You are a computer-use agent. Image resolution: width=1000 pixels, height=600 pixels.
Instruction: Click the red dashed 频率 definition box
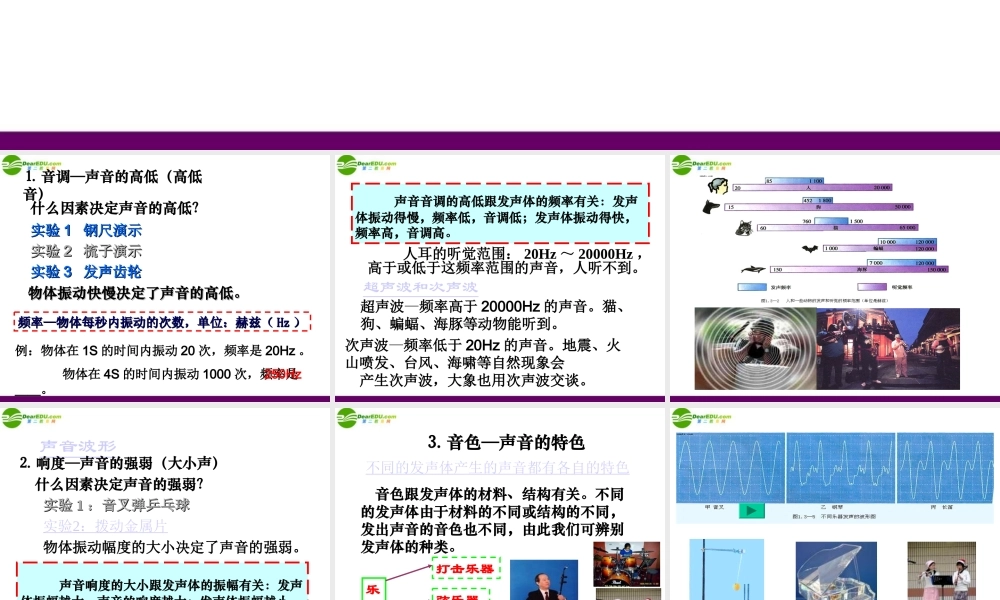162,322
